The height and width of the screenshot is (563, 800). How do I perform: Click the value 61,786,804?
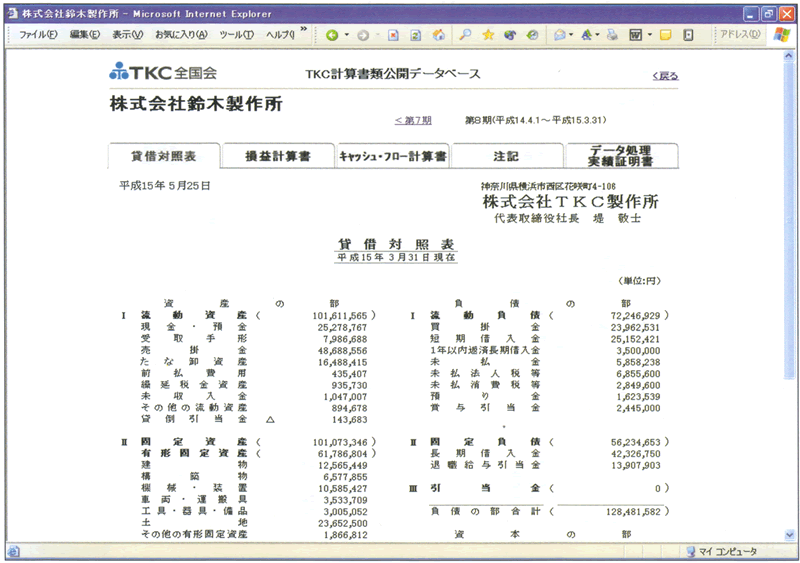pos(342,454)
